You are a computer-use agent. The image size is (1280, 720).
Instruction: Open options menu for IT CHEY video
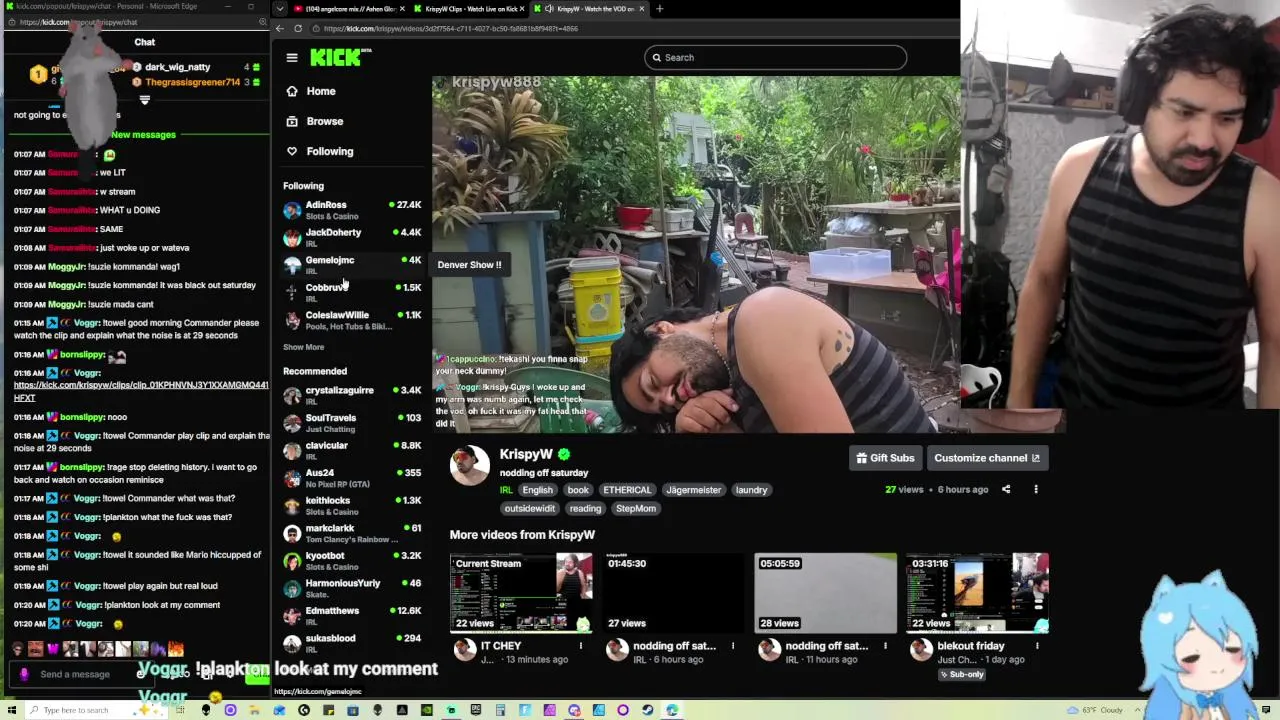click(581, 646)
